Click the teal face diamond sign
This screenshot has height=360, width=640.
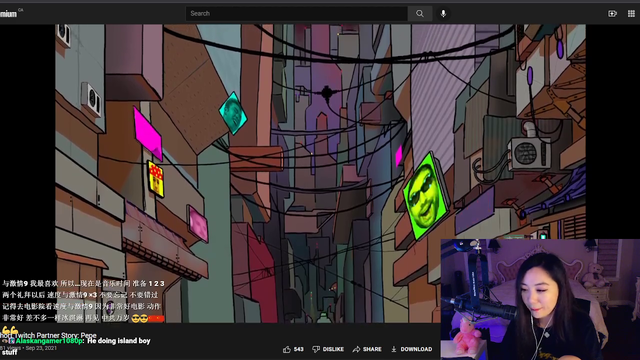pyautogui.click(x=233, y=113)
